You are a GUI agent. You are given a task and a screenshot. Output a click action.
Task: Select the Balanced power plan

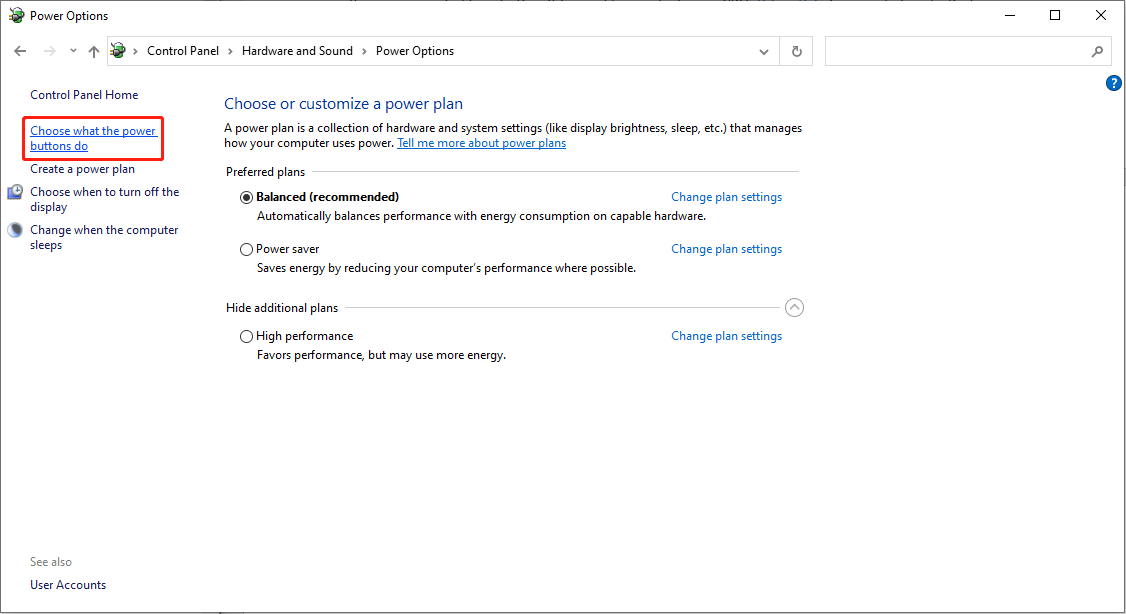pyautogui.click(x=246, y=196)
